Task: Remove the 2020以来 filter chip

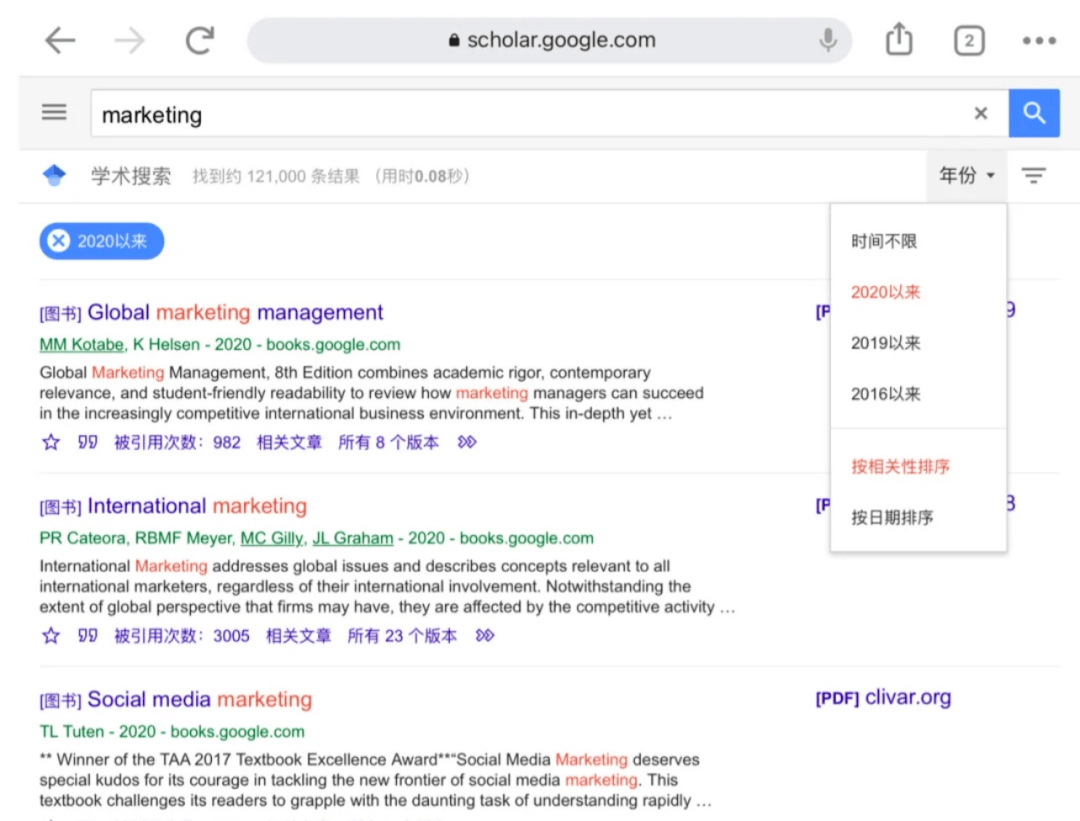Action: point(59,241)
